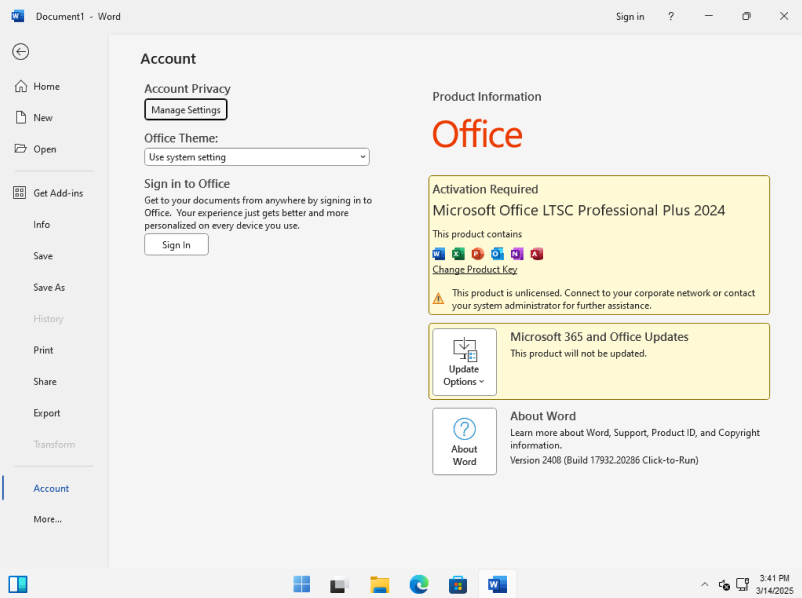Select Open in the Backstage sidebar
The height and width of the screenshot is (598, 802).
(x=44, y=149)
